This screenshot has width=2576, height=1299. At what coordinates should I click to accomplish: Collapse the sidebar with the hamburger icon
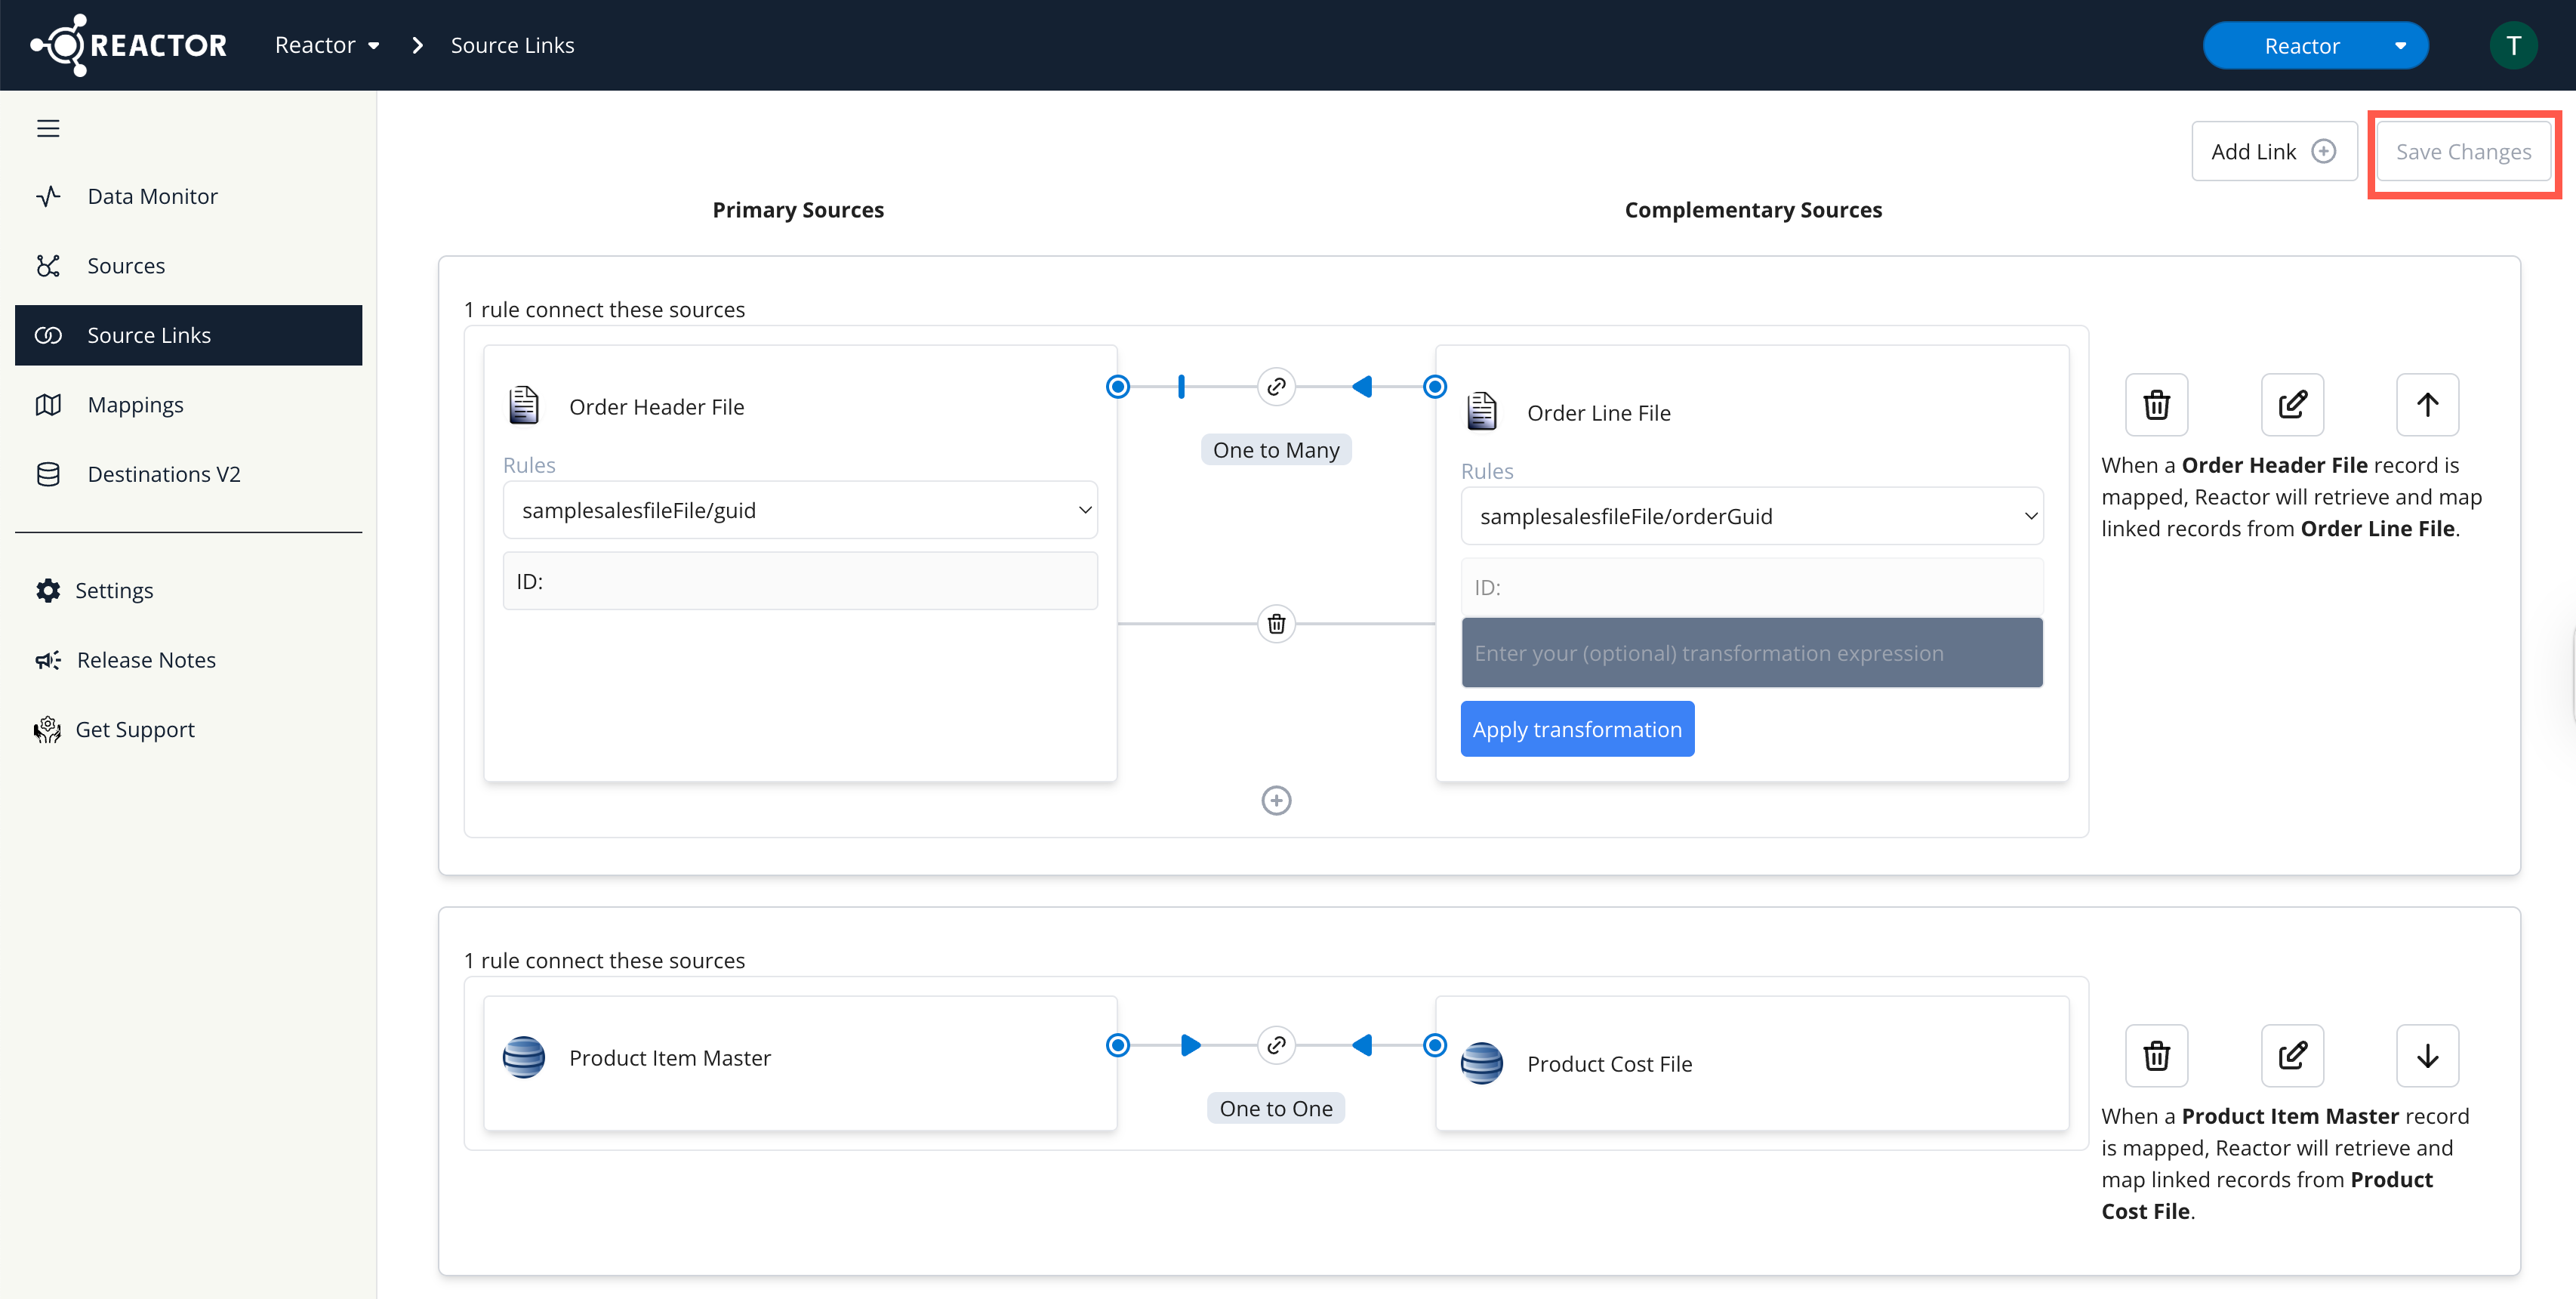coord(48,128)
